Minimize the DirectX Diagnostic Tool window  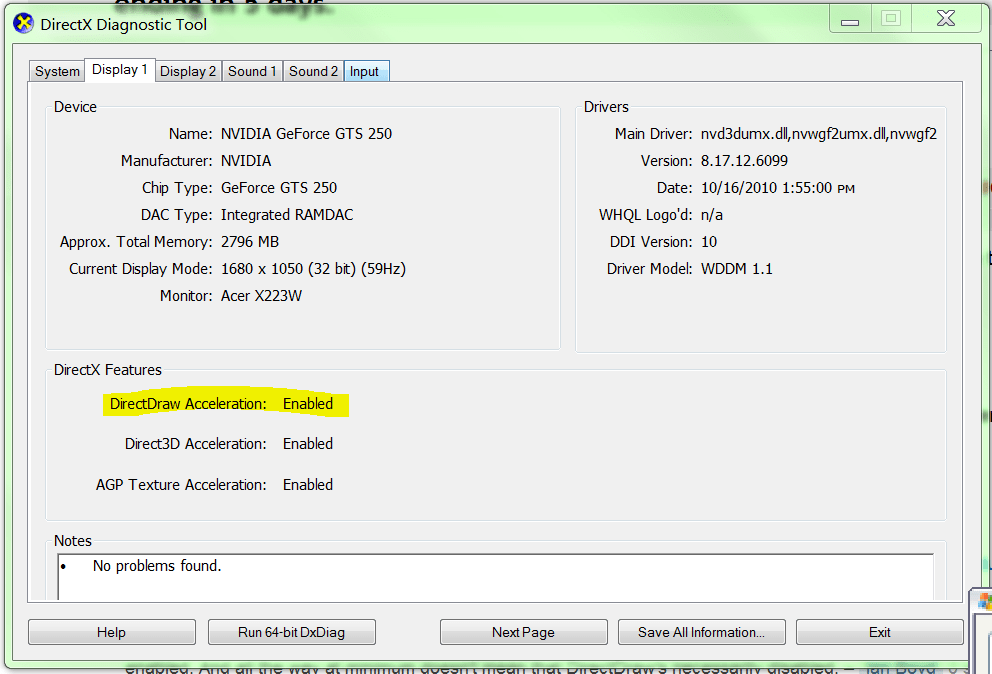[850, 19]
